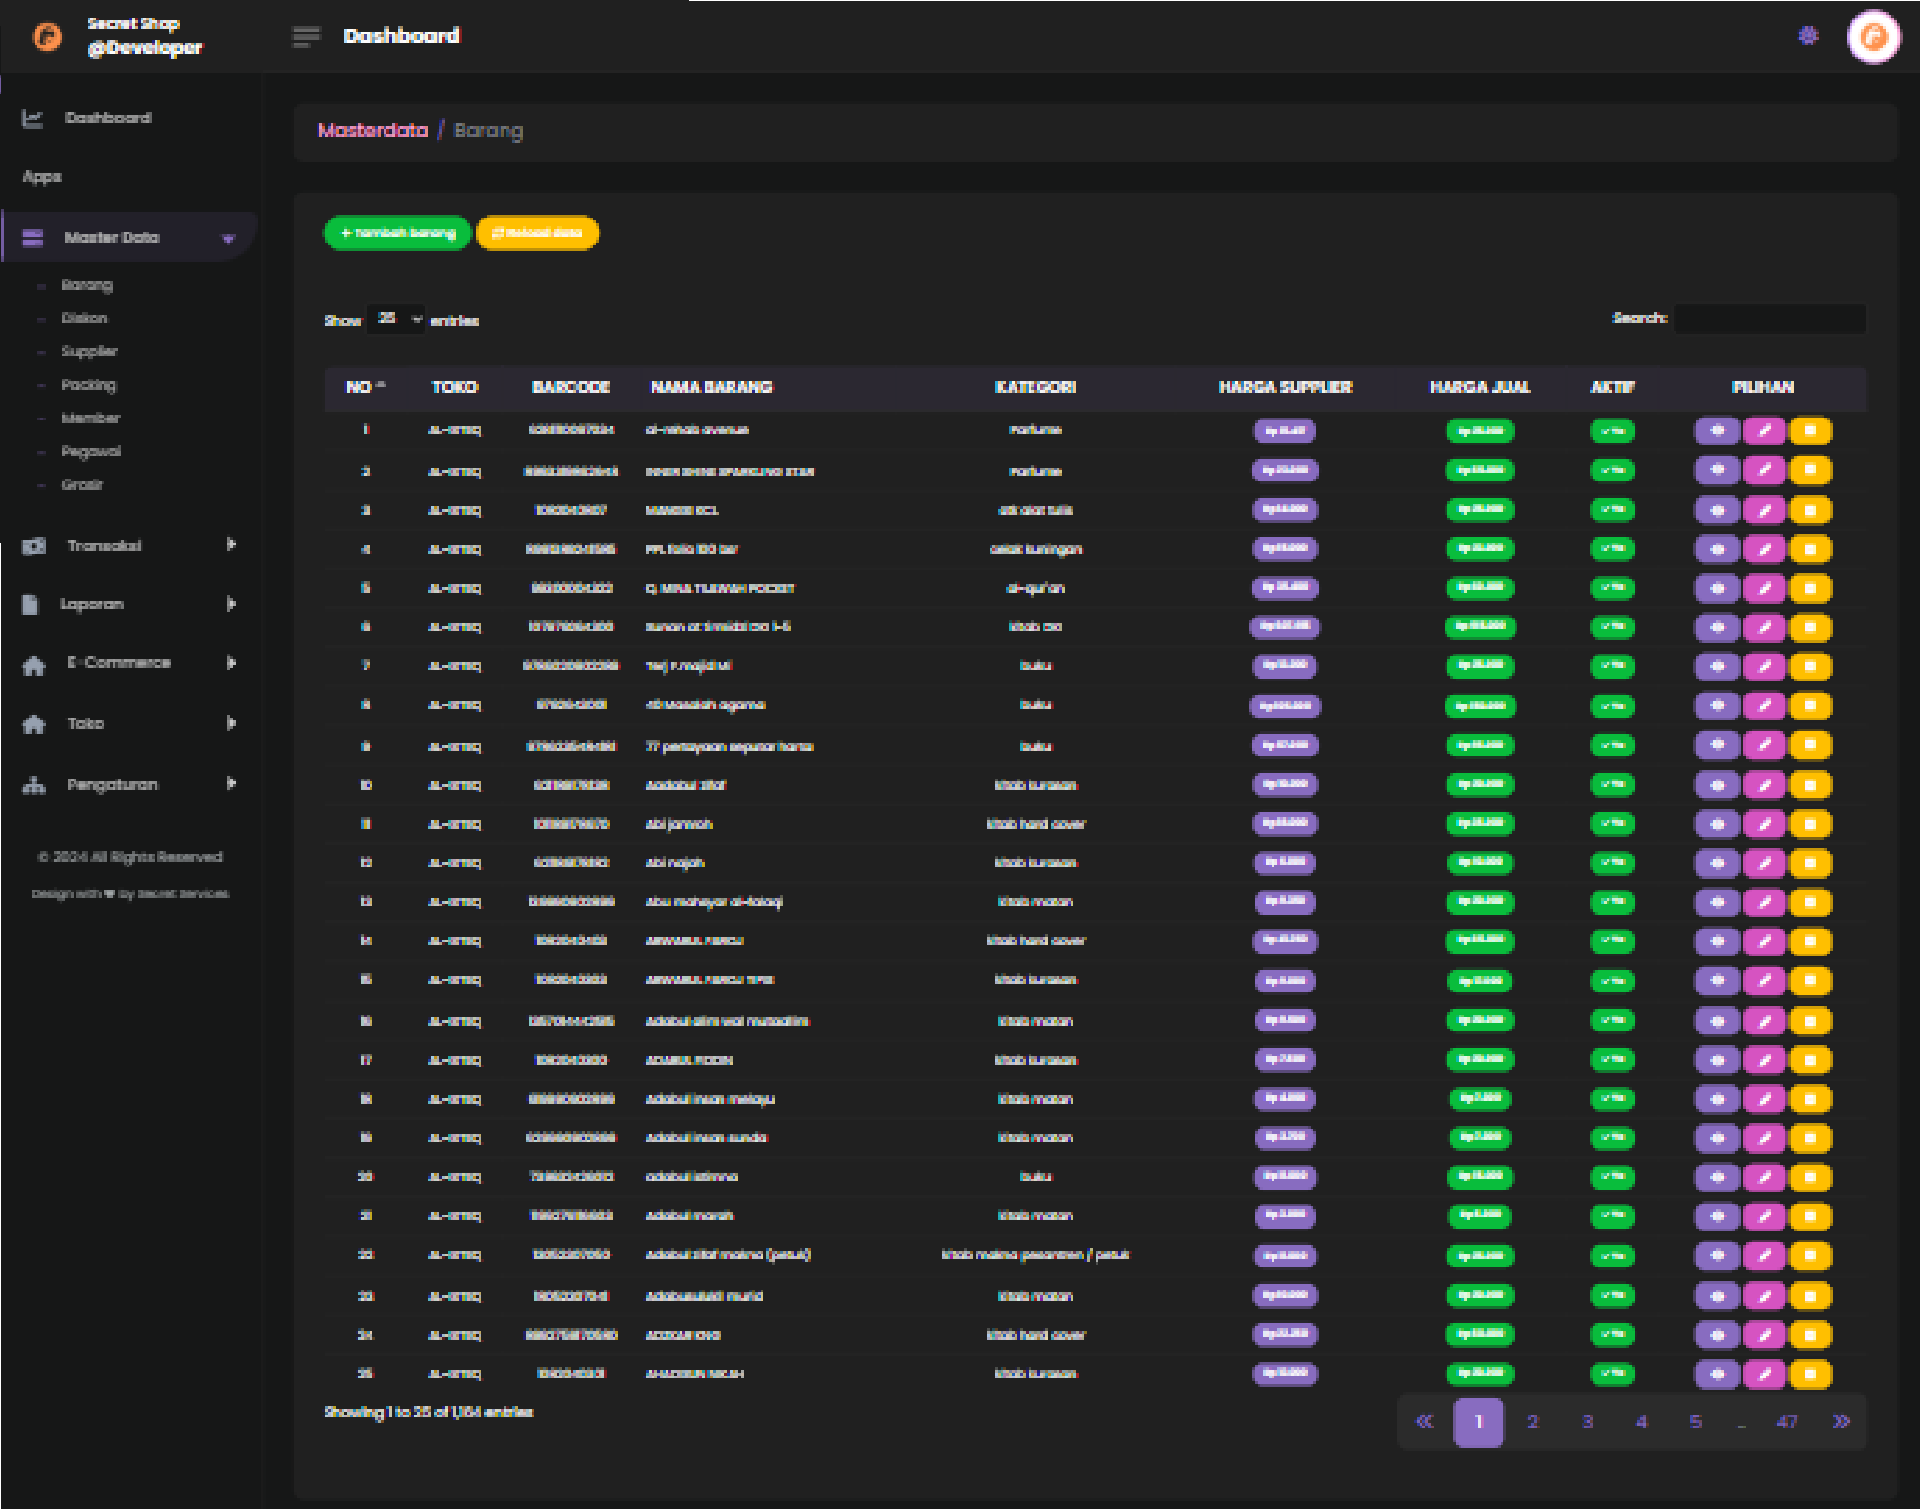The image size is (1920, 1509).
Task: Open the Supplier submenu item
Action: pyautogui.click(x=89, y=352)
